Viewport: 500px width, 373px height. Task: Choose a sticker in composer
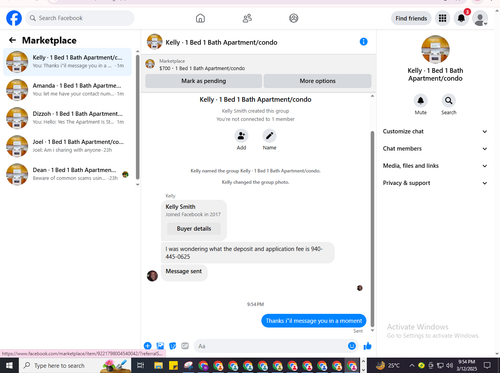[173, 346]
